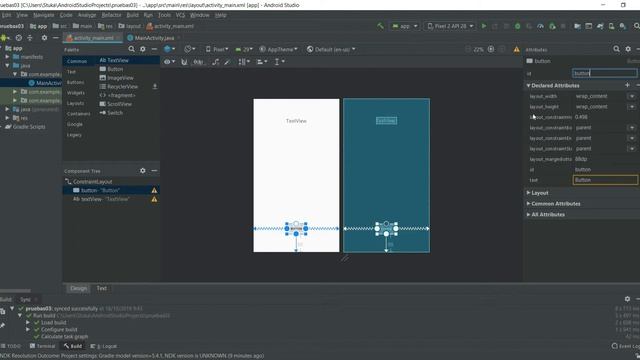Click the green Debug app bug icon
640x360 pixels.
click(518, 26)
